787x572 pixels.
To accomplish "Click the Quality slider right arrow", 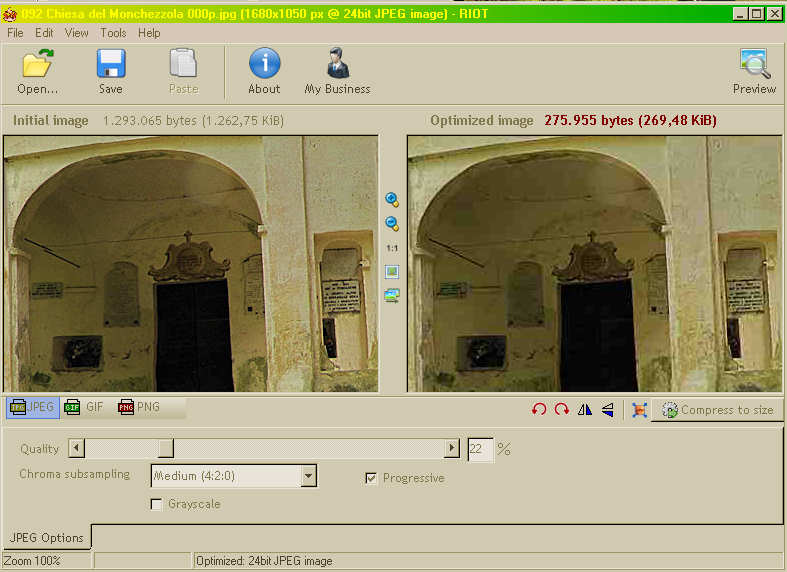I will tap(452, 448).
